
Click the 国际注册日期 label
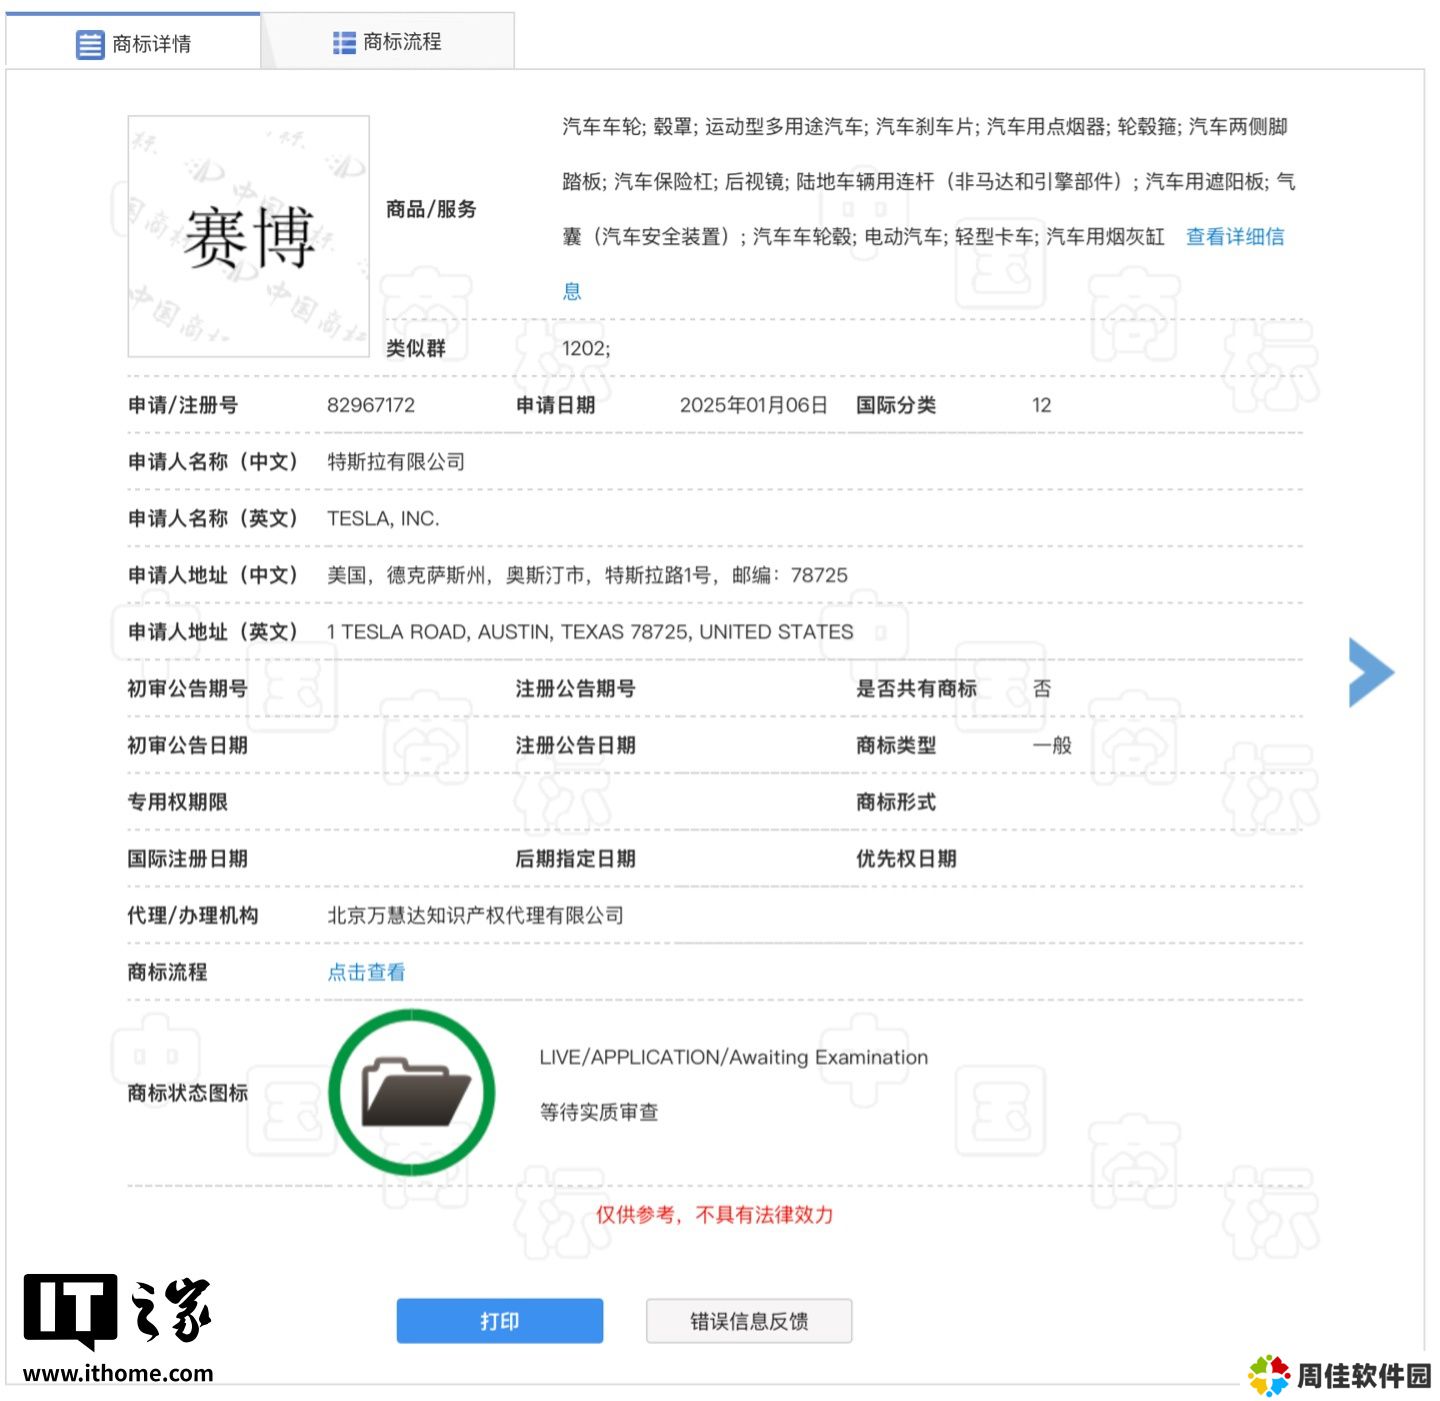187,859
